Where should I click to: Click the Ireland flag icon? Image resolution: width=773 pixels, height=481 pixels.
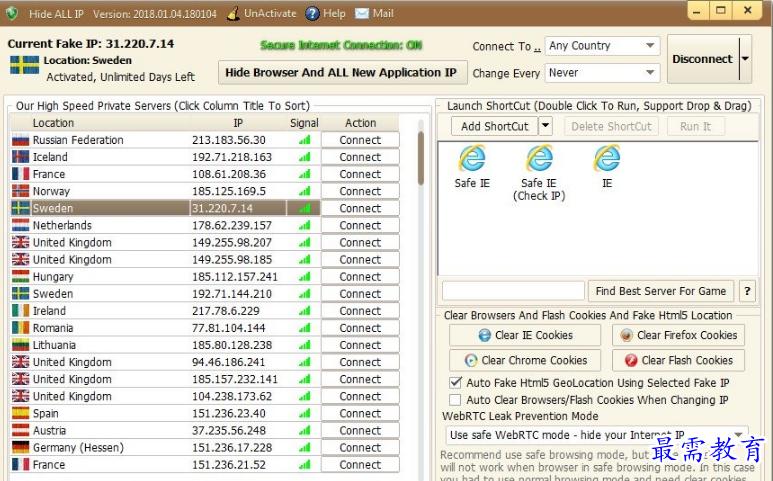20,311
